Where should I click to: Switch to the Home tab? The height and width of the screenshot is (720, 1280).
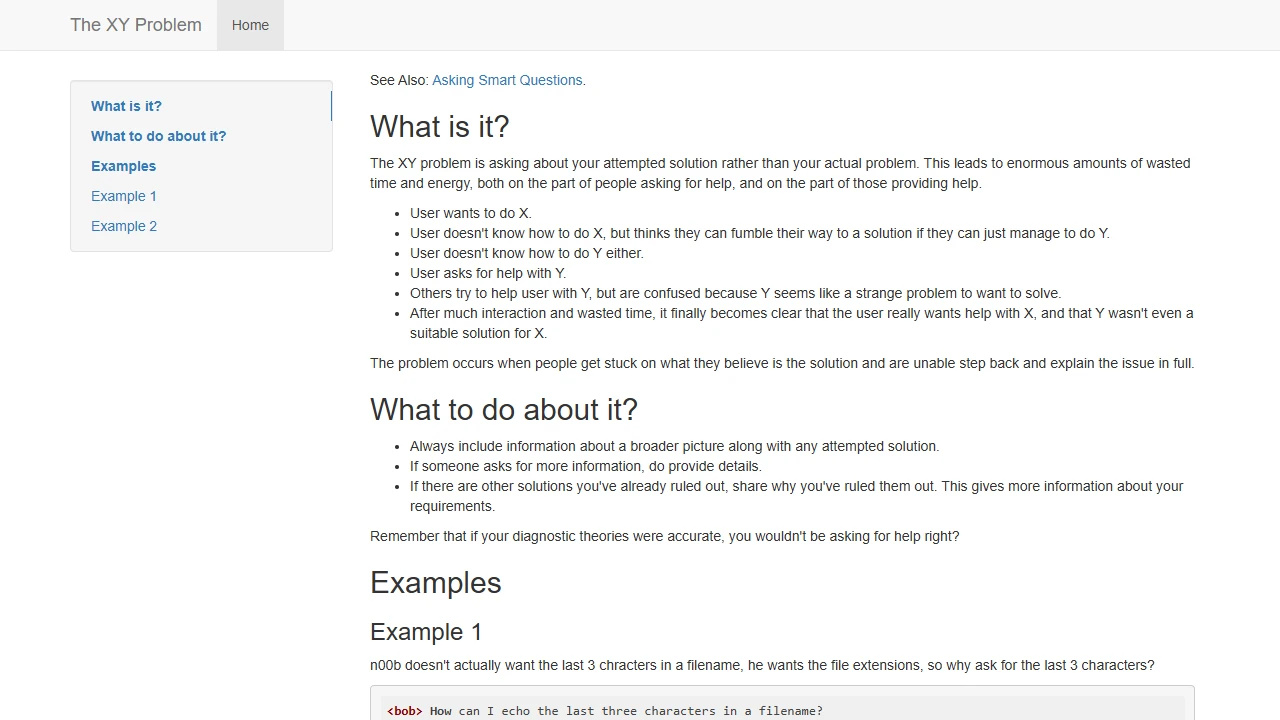click(250, 25)
